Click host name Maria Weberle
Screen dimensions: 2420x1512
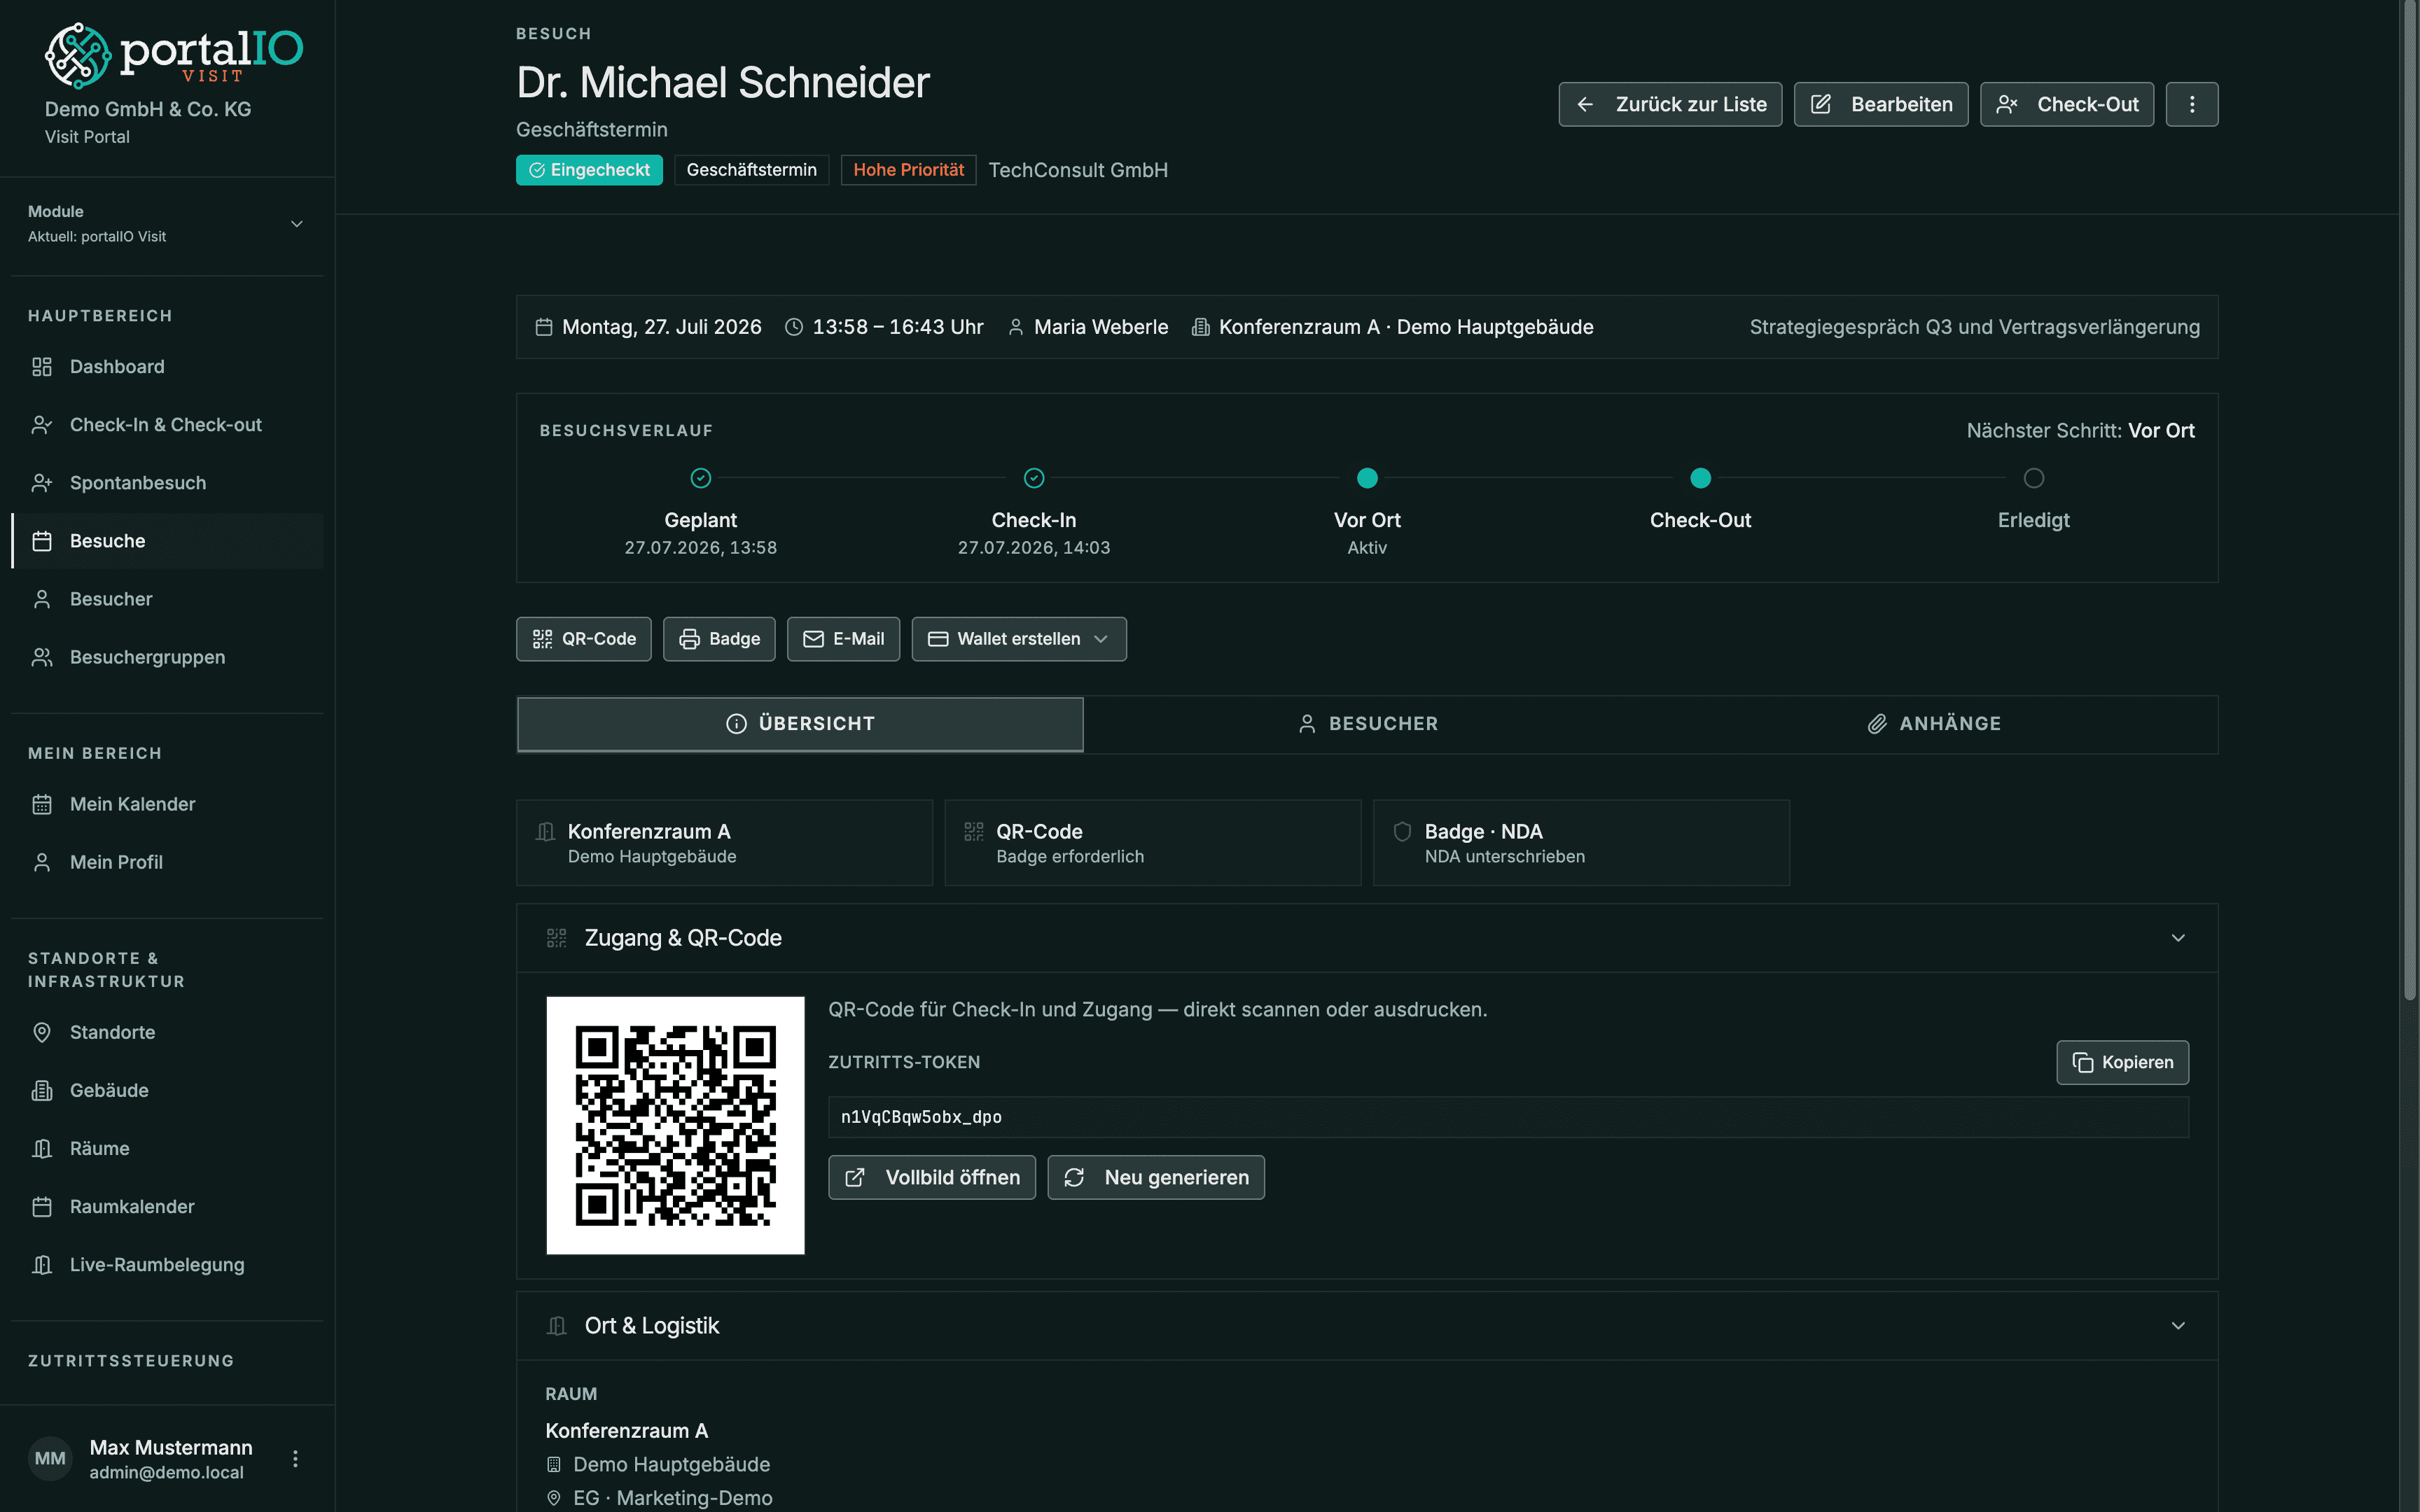tap(1101, 327)
